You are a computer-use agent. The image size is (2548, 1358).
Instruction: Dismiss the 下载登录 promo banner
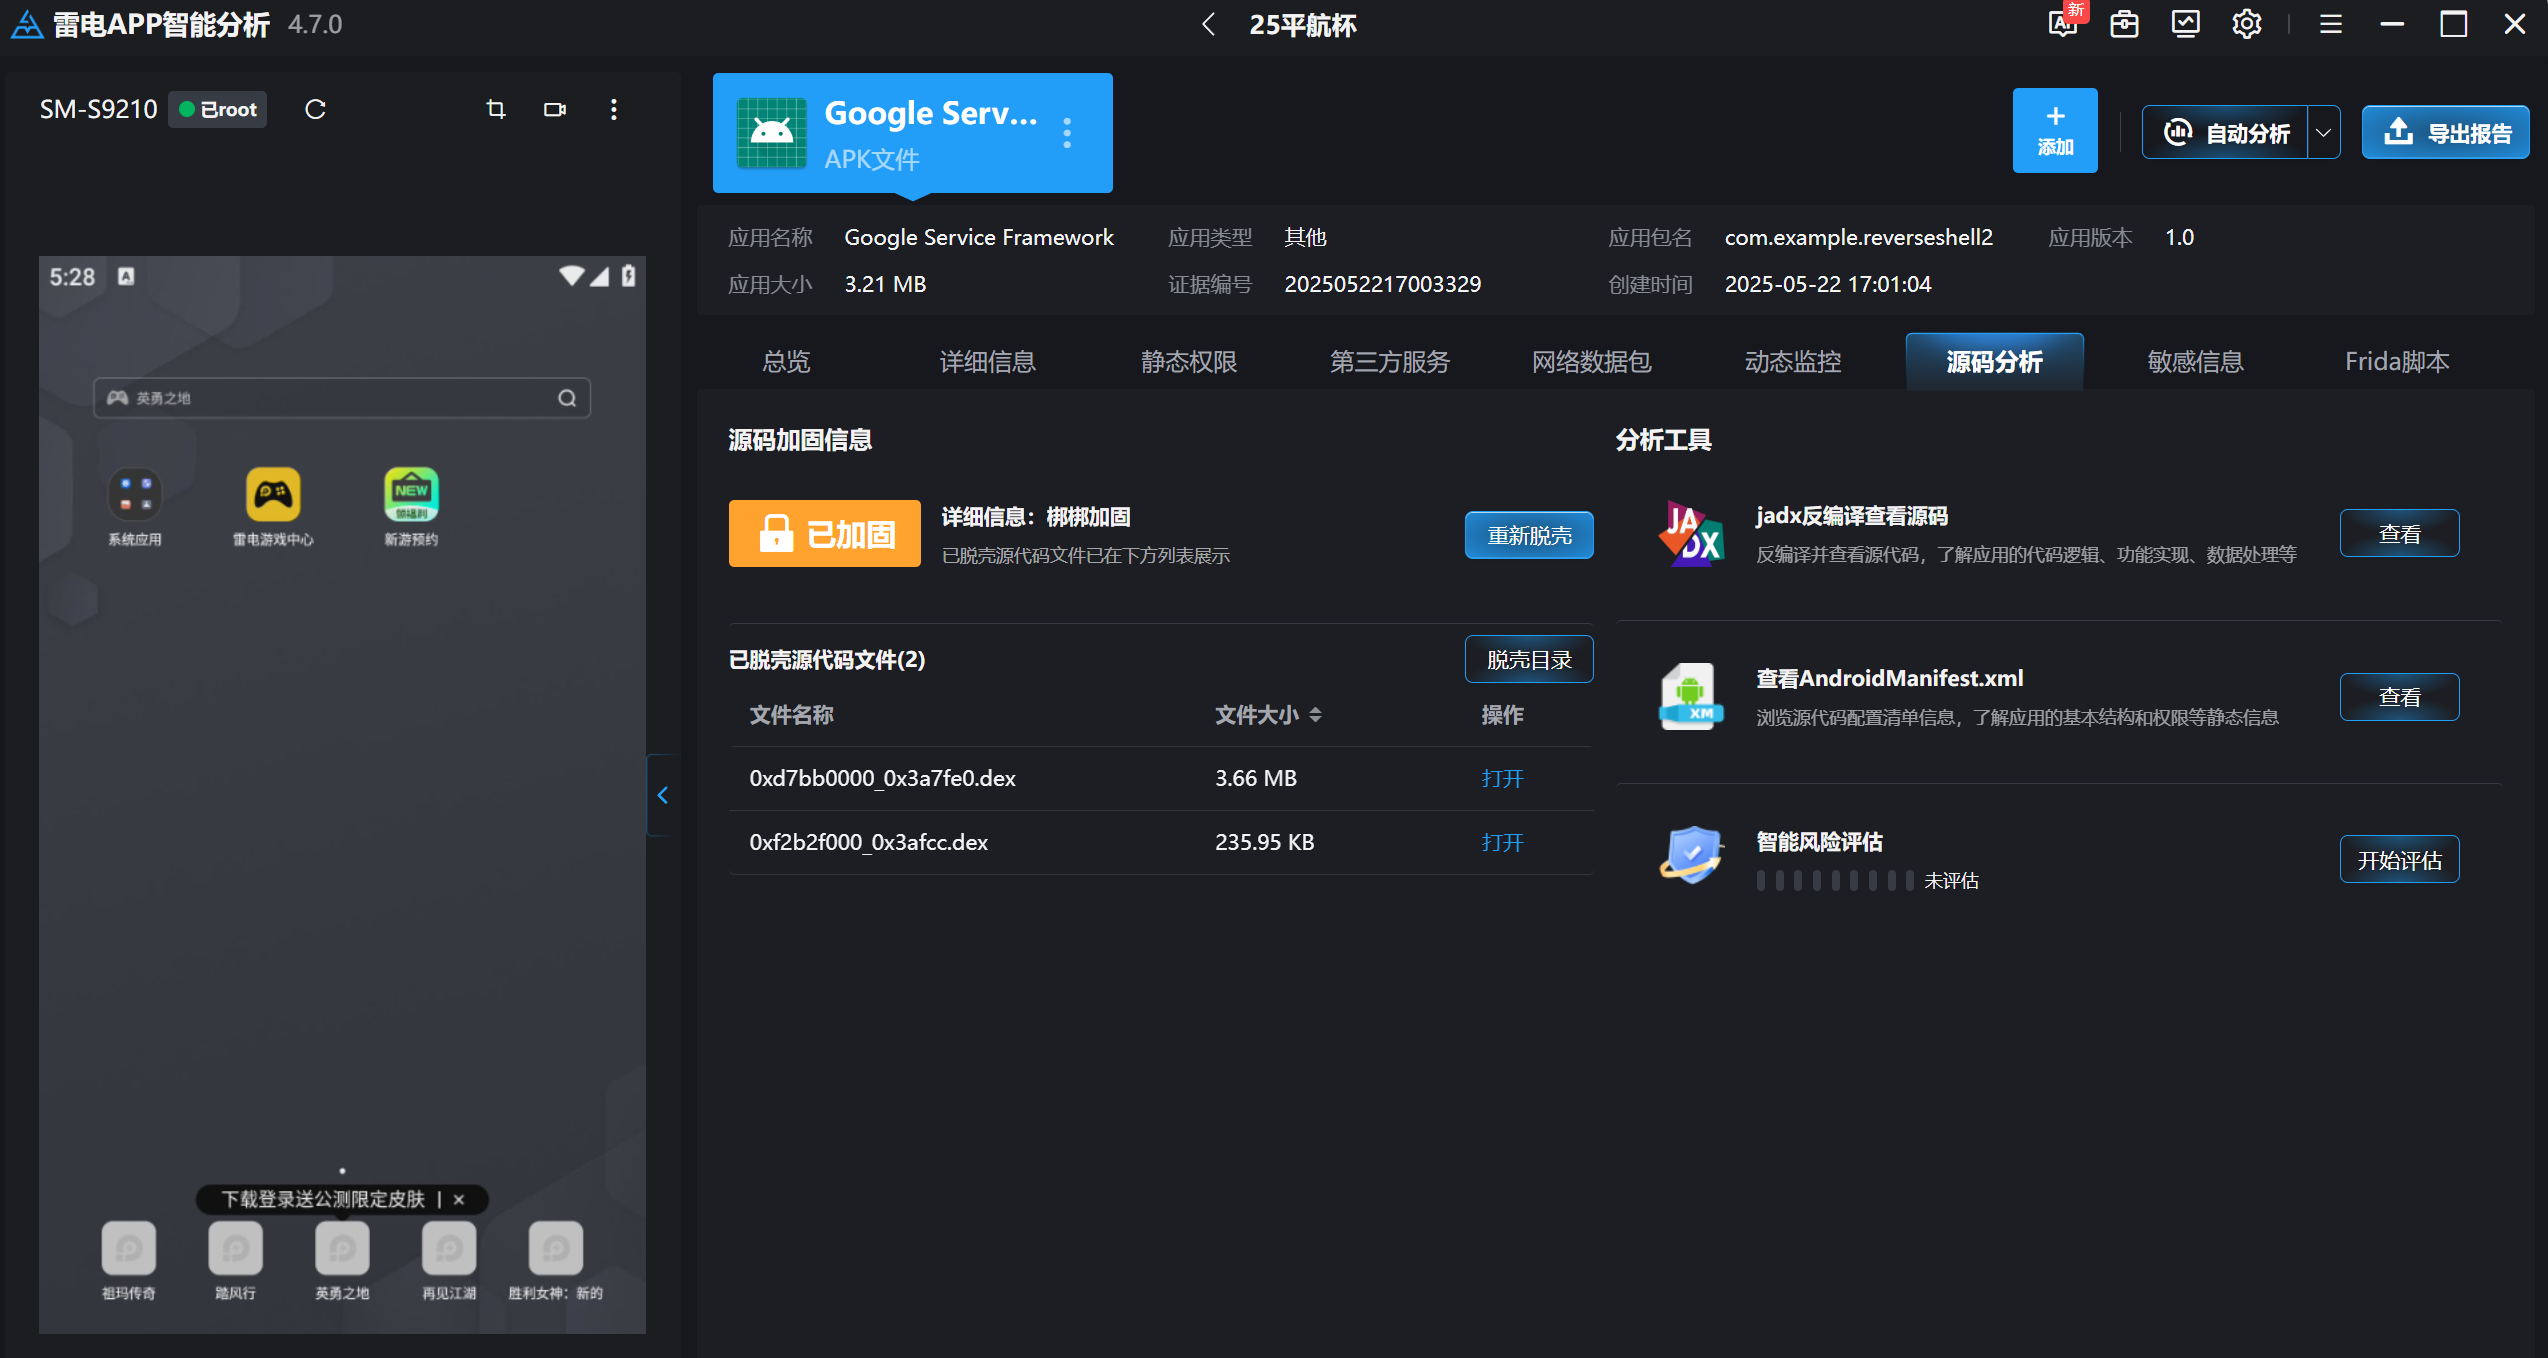point(459,1199)
